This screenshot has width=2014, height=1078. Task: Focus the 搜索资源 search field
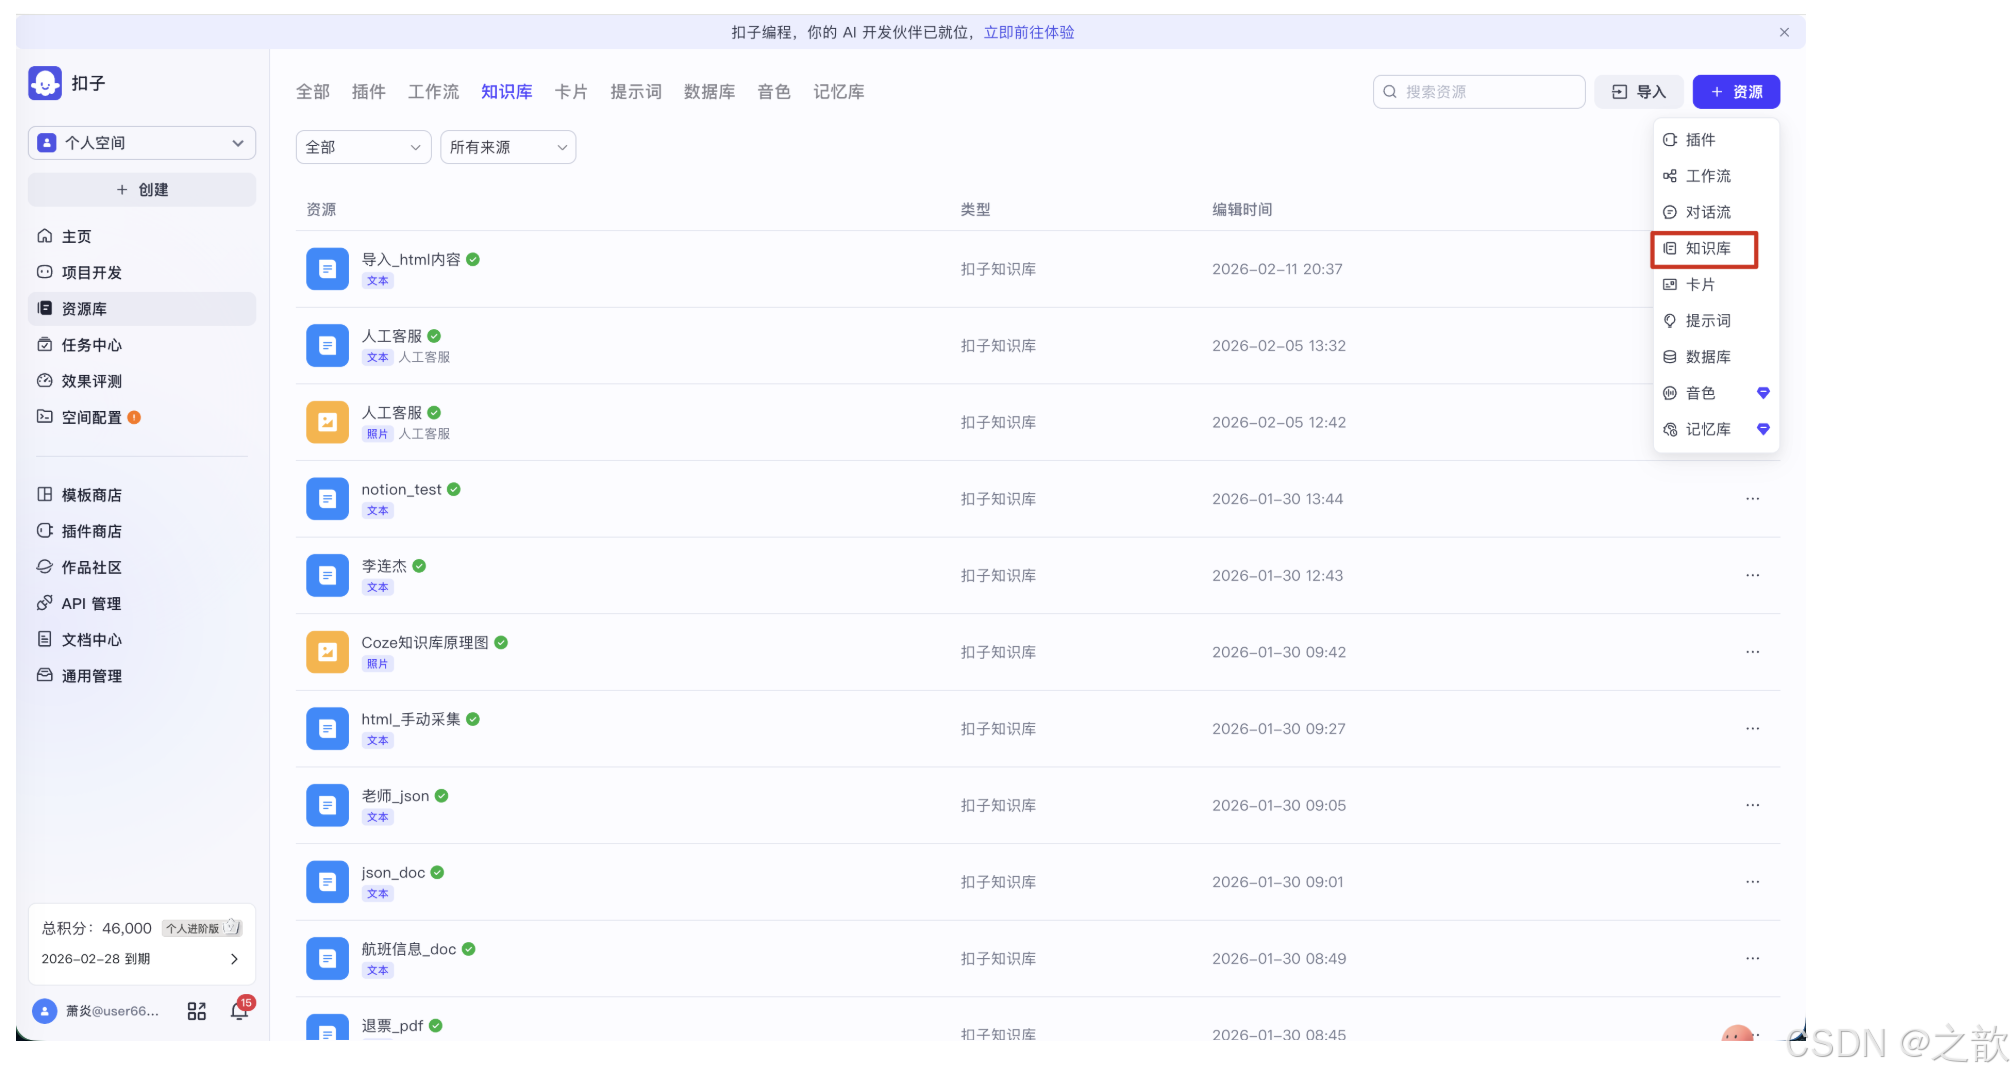(1479, 92)
